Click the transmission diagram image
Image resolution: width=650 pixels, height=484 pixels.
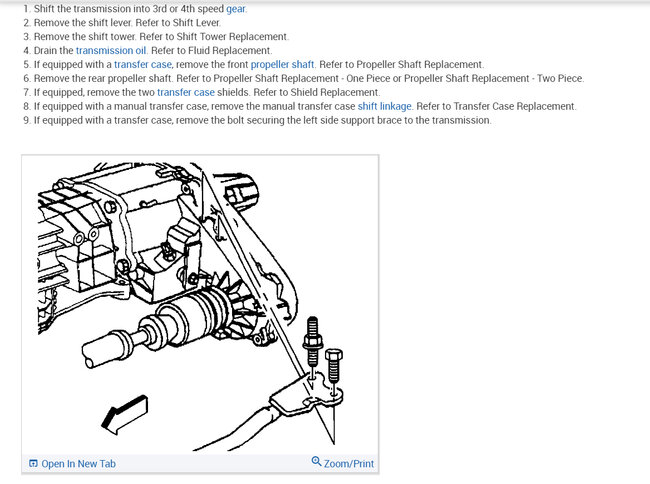tap(200, 305)
